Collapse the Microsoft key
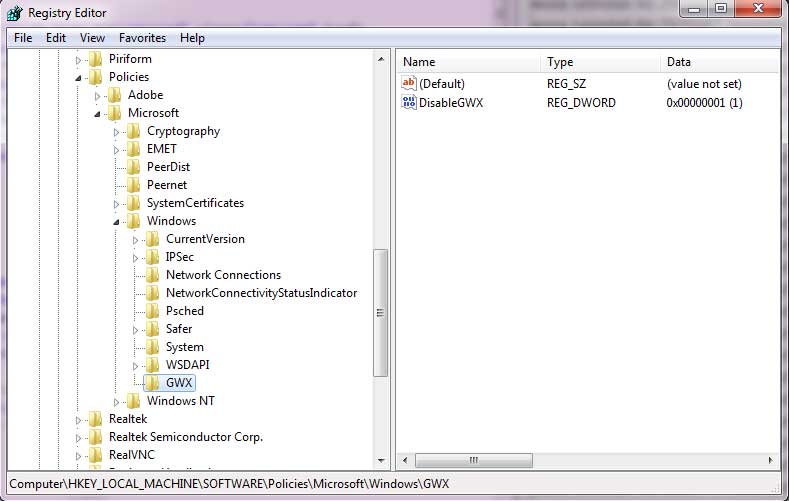This screenshot has height=501, width=789. (97, 114)
